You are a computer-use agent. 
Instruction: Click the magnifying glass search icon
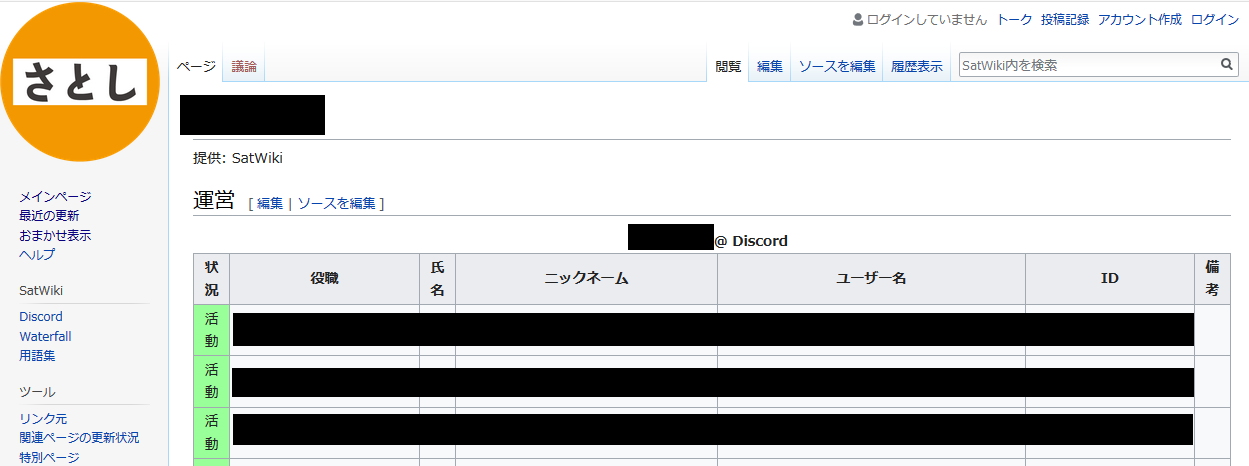pos(1227,65)
